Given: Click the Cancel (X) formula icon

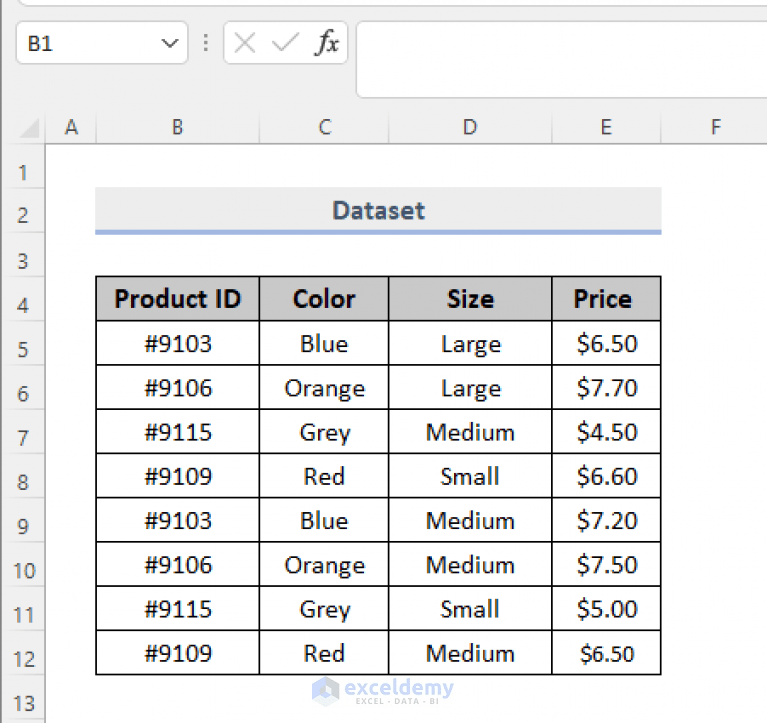Looking at the screenshot, I should [245, 43].
